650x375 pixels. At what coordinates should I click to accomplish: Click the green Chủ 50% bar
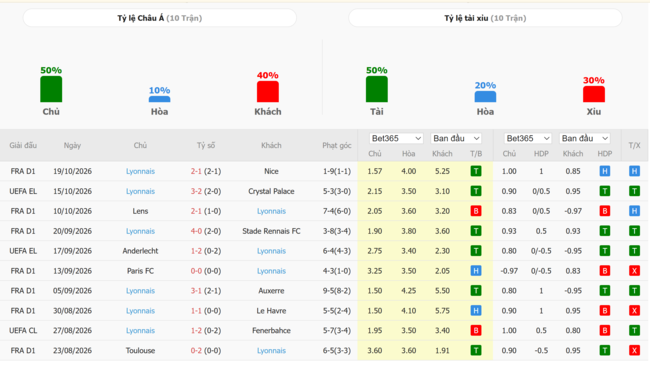pyautogui.click(x=51, y=89)
